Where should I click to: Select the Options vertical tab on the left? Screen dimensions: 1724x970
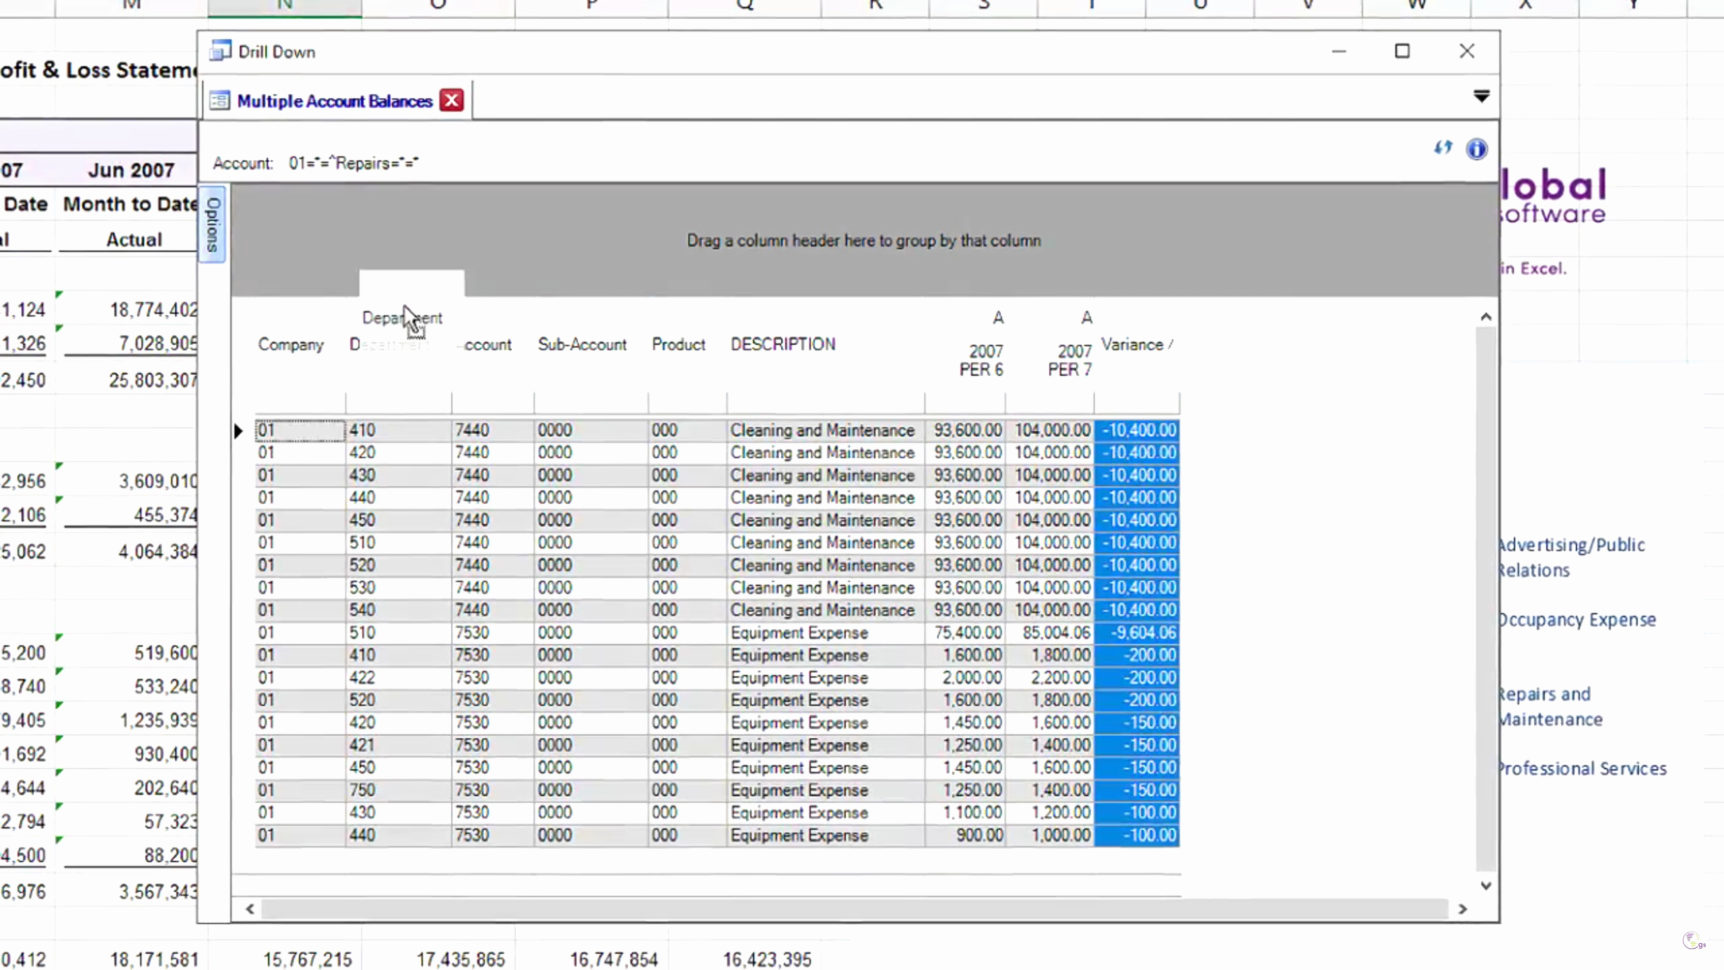coord(211,224)
